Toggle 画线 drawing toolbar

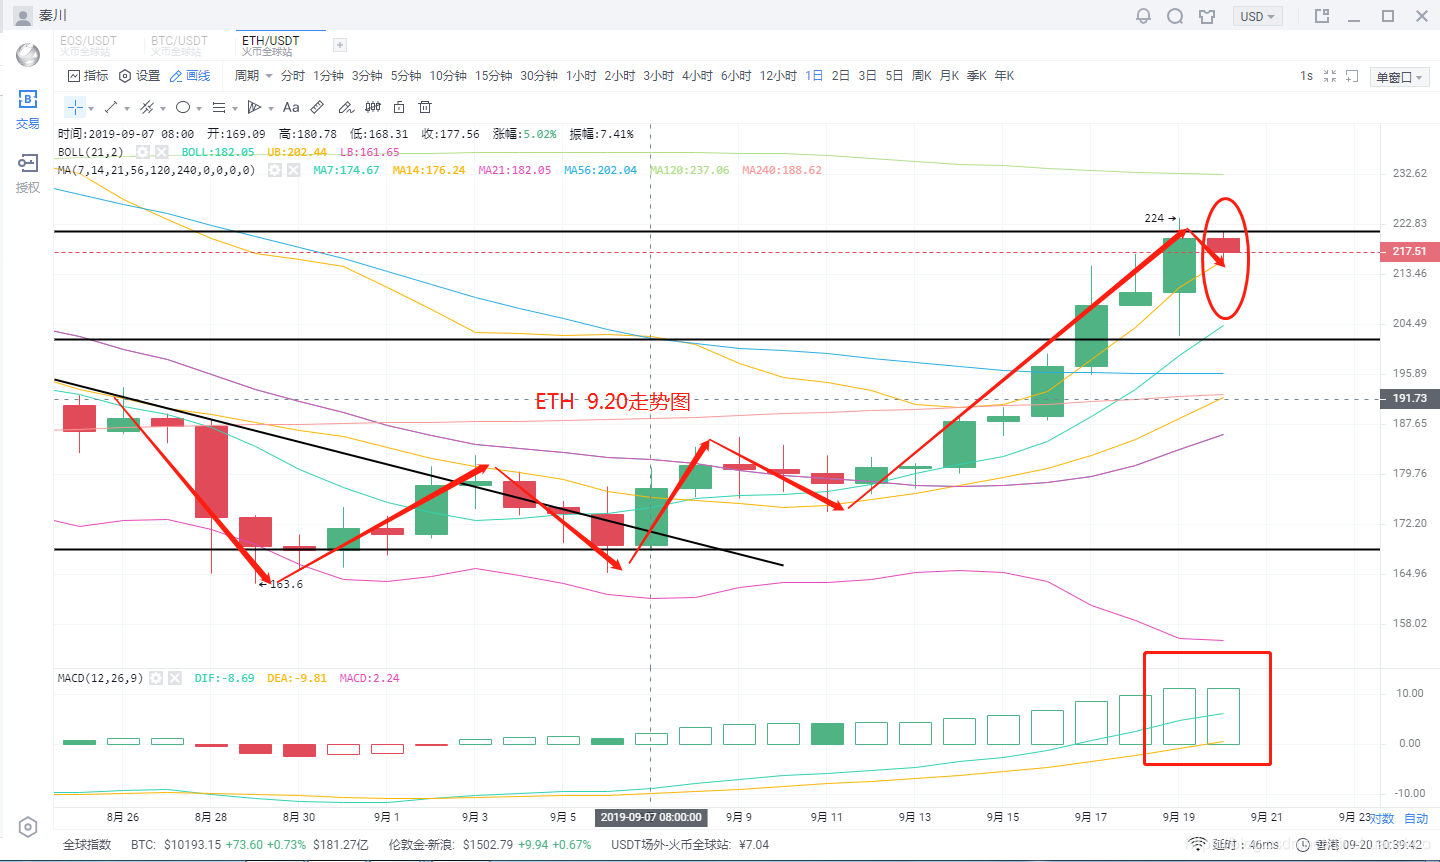click(x=190, y=76)
